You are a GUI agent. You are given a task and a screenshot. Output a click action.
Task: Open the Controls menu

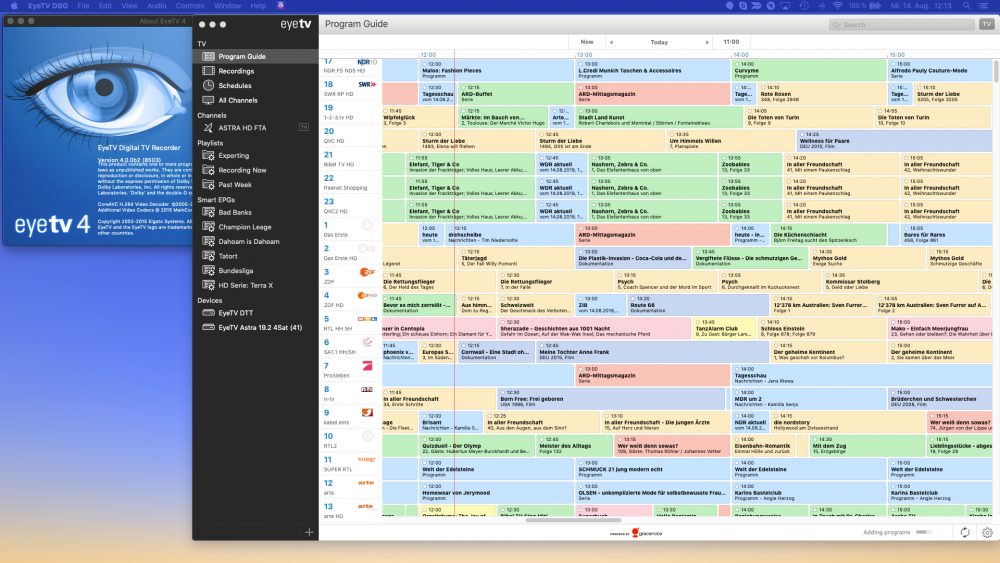click(190, 6)
